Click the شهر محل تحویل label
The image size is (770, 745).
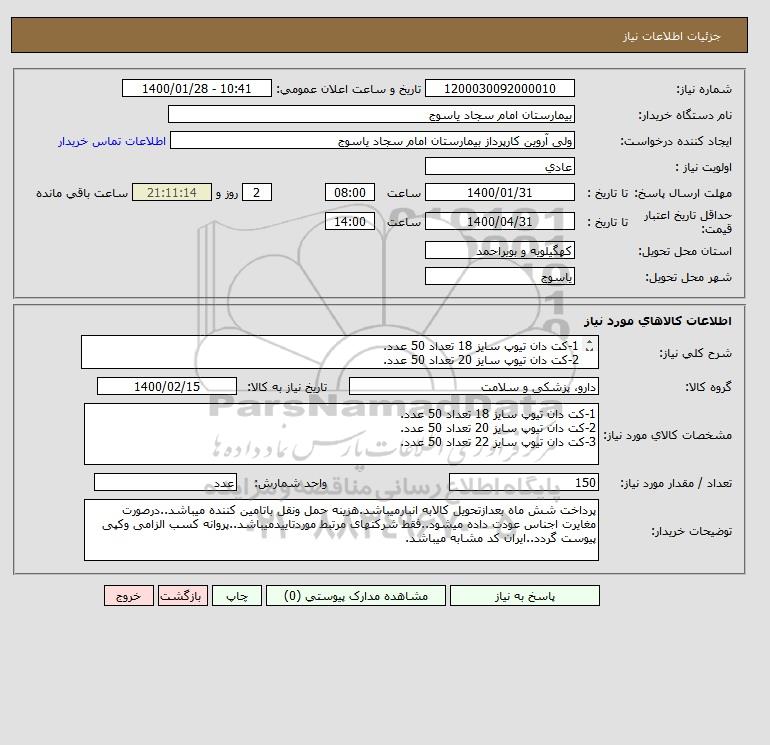pos(688,277)
